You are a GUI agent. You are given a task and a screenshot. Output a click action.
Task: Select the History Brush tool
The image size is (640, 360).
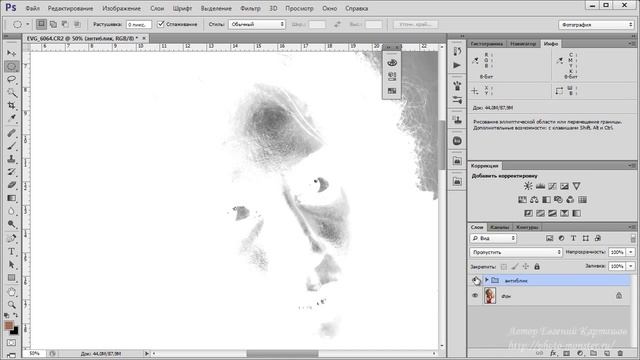coord(11,172)
